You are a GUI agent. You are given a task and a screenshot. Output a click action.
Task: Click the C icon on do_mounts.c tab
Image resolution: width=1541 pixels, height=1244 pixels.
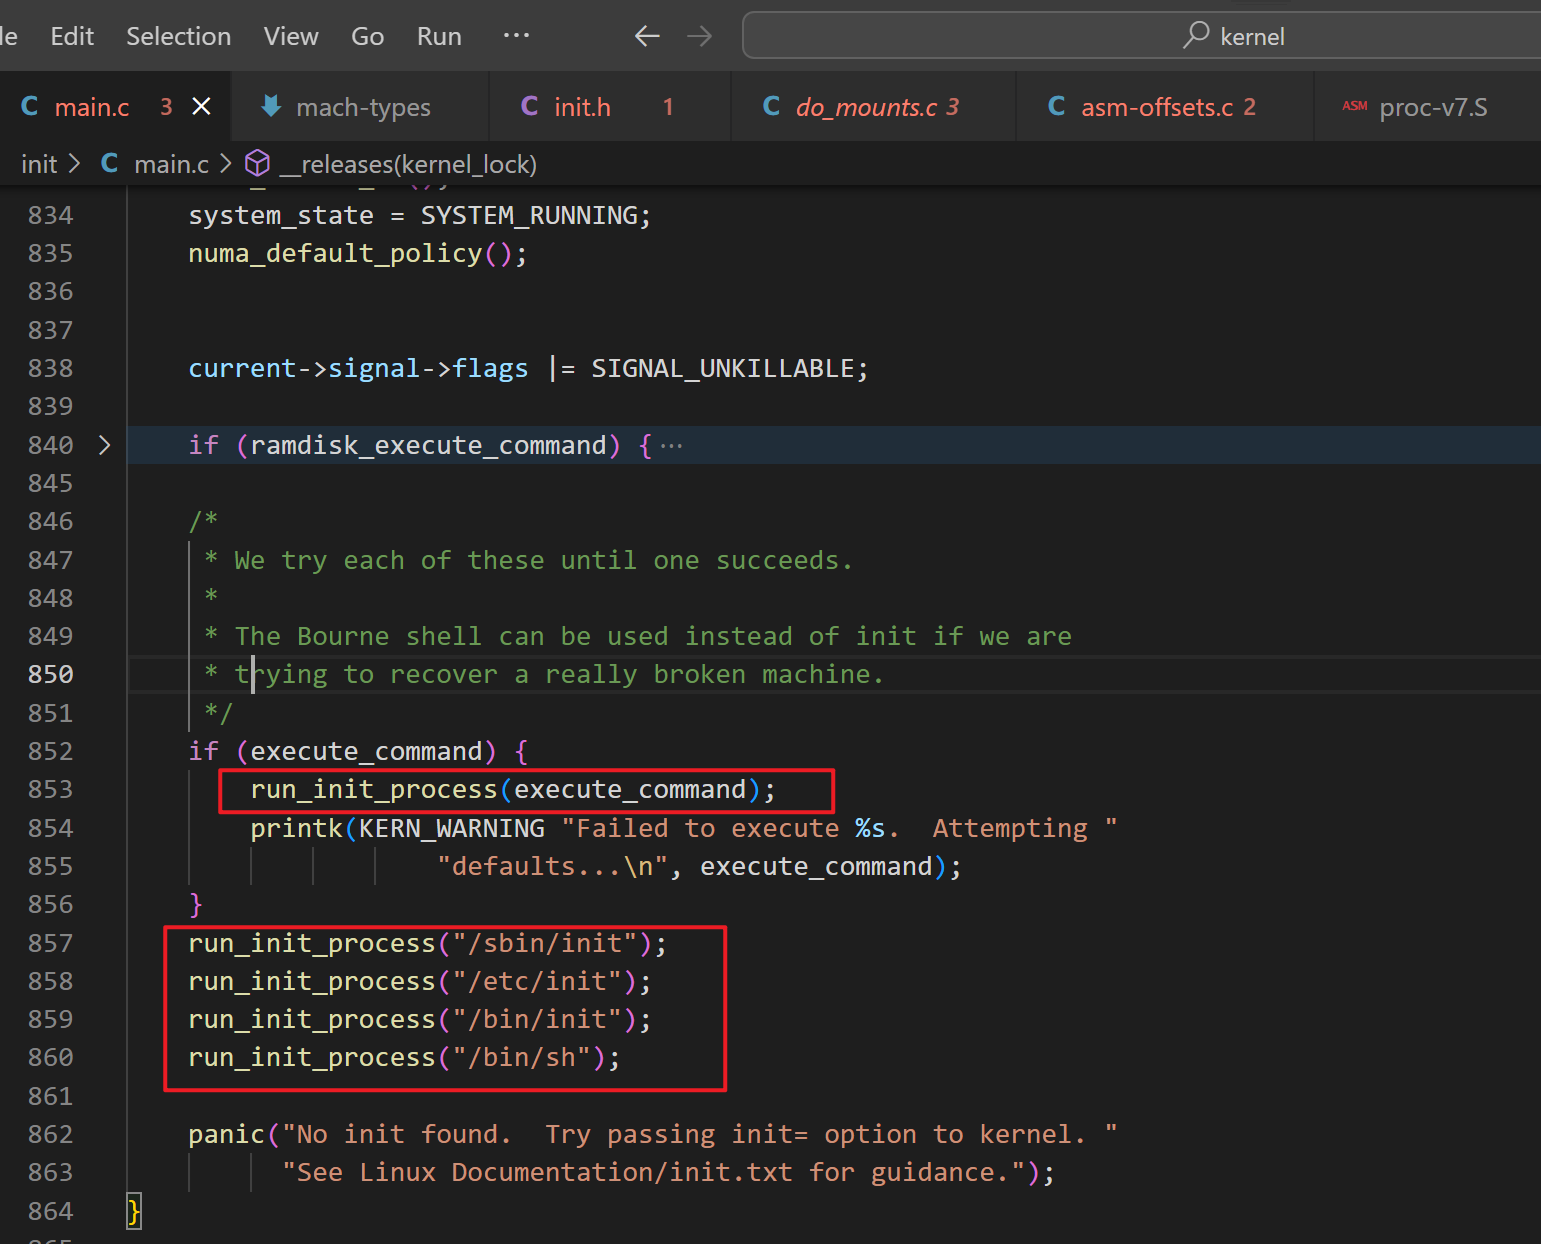[x=771, y=106]
